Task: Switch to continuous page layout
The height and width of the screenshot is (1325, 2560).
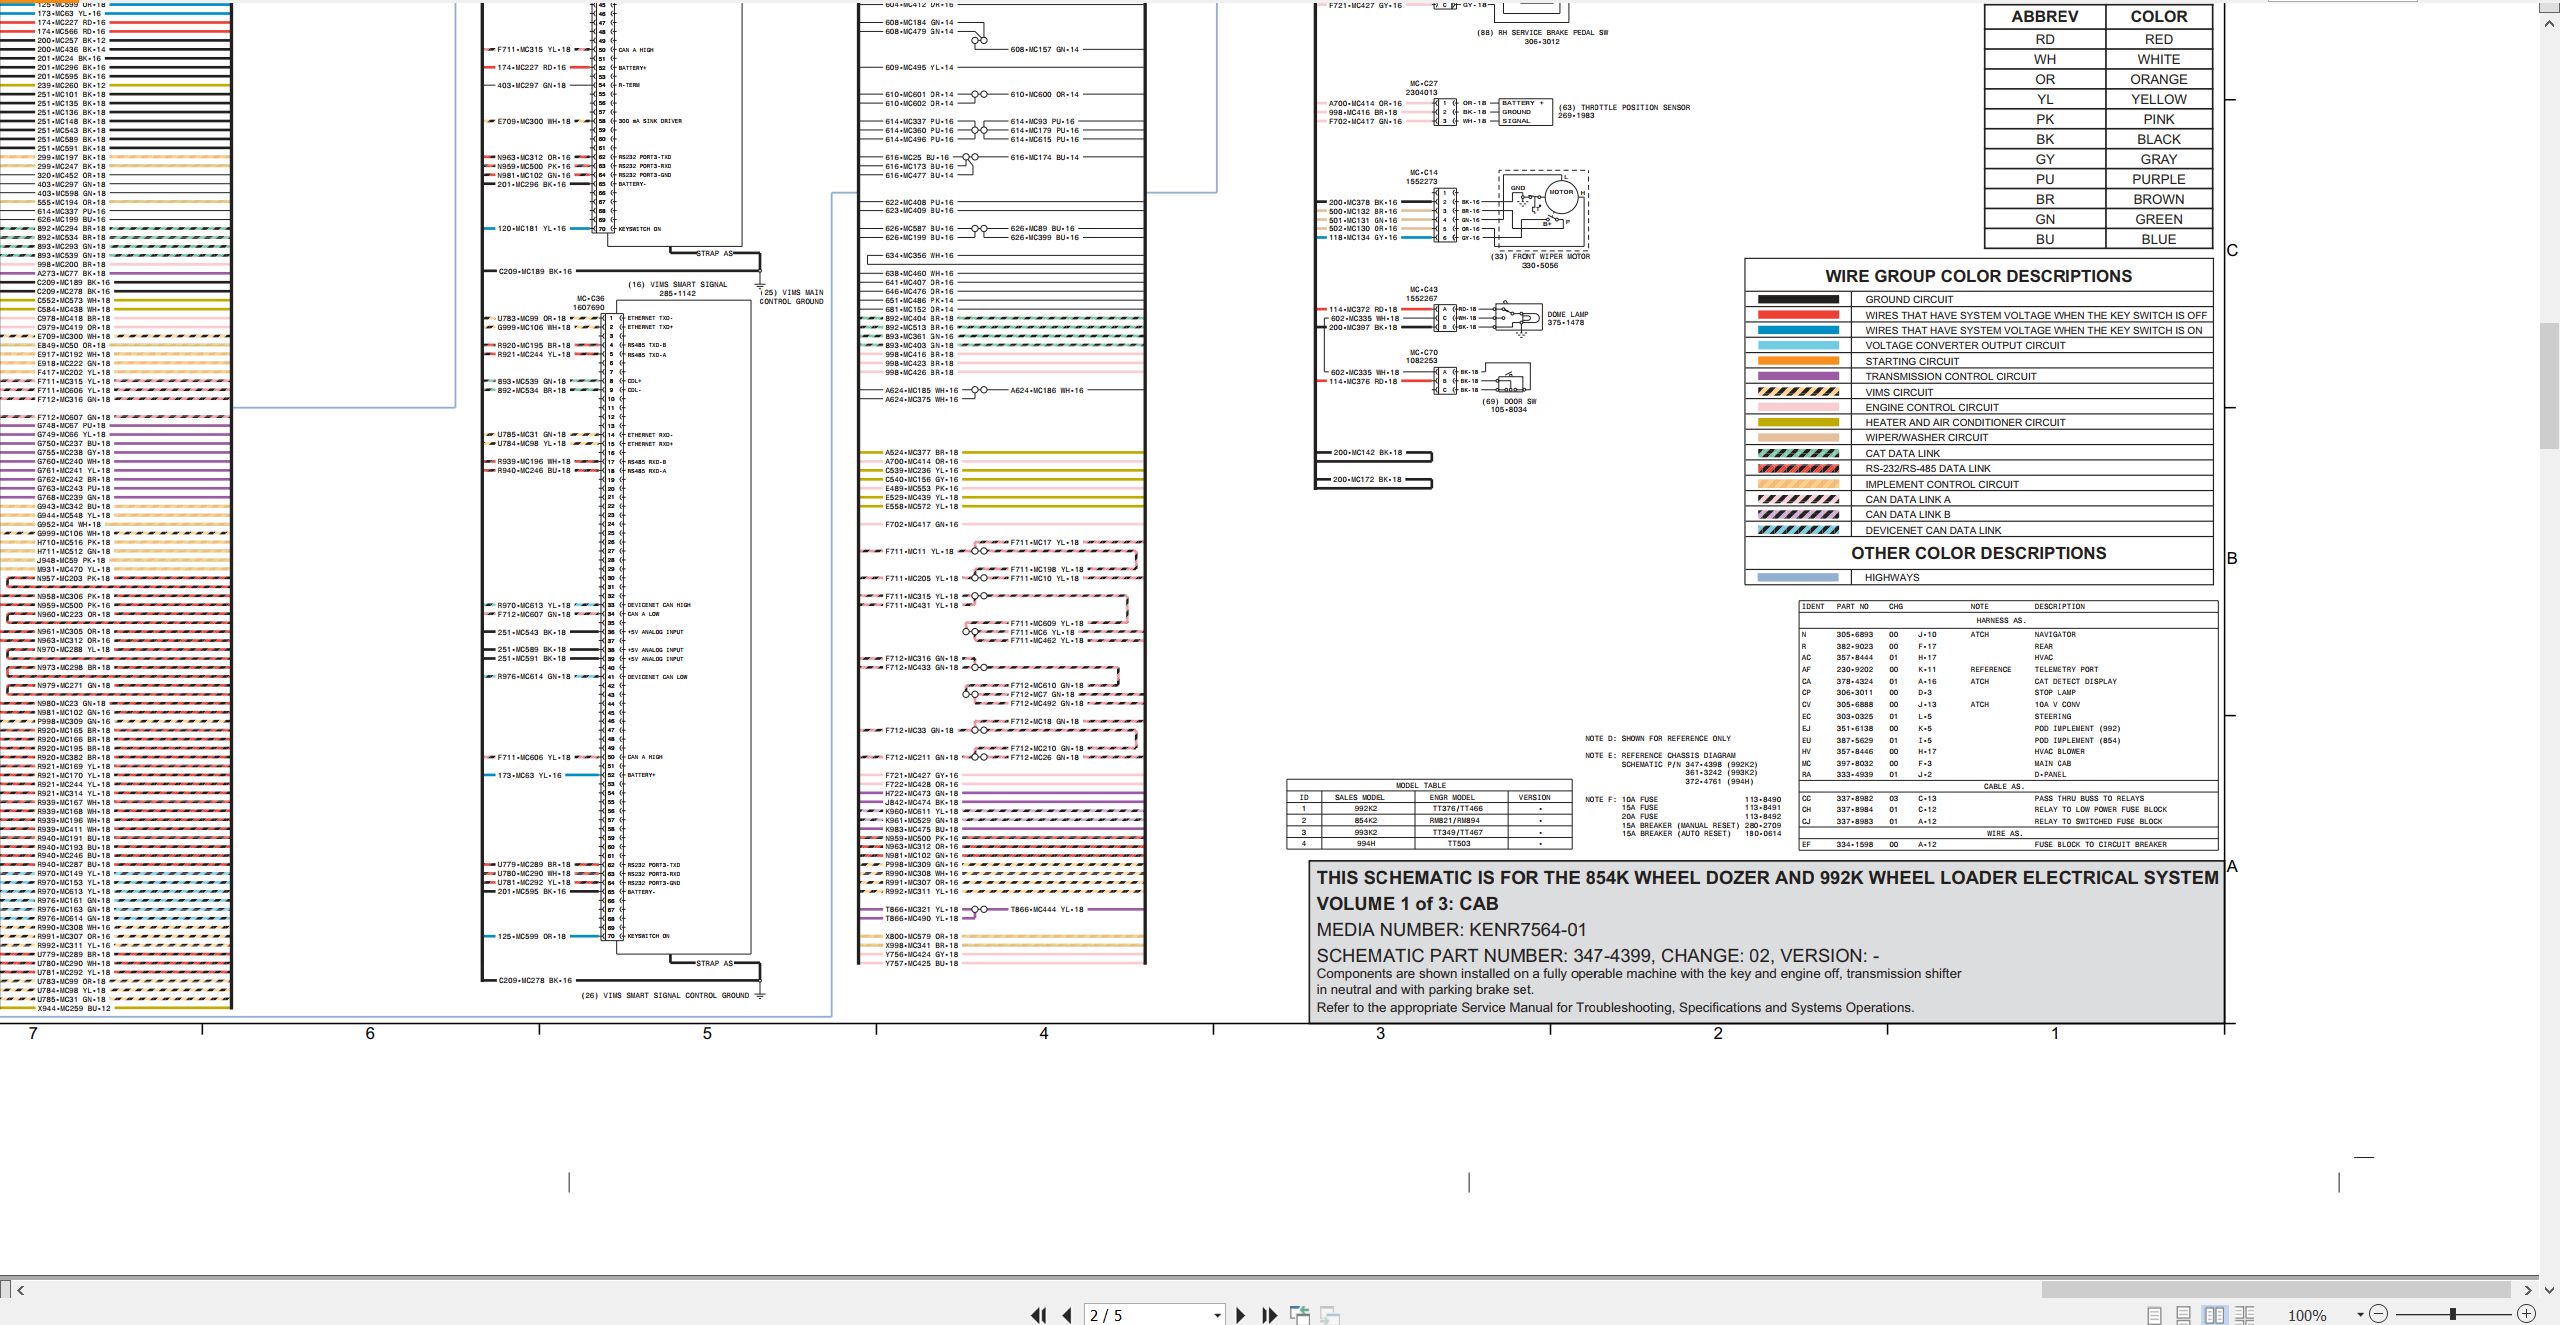Action: coord(2184,1315)
